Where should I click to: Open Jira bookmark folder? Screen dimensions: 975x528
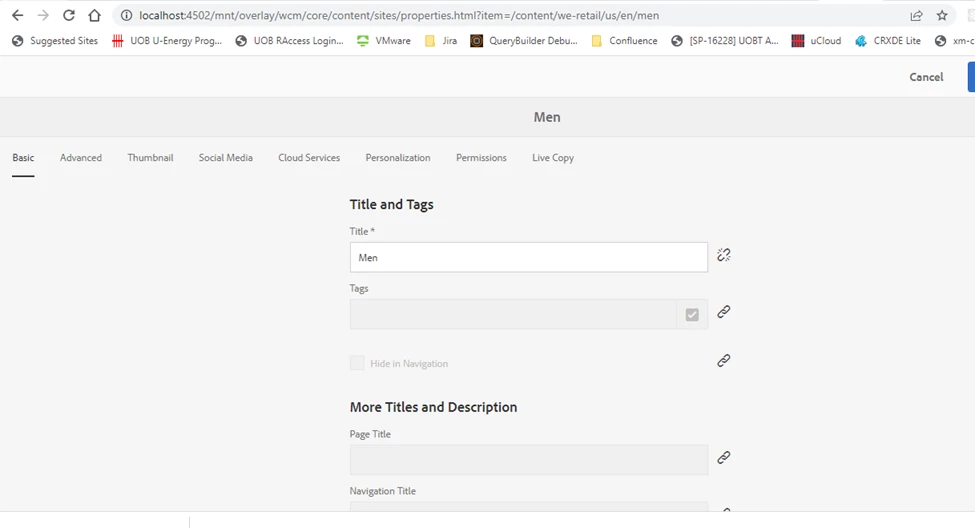pos(440,41)
